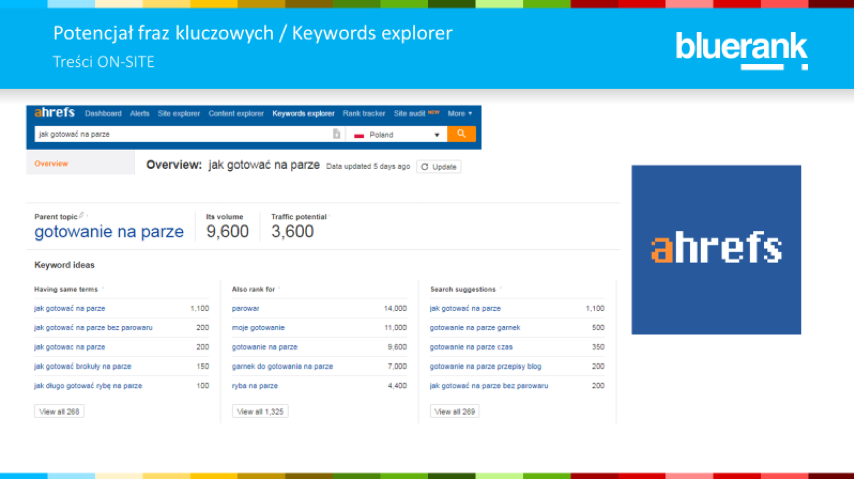The image size is (854, 479).
Task: Select the Overview sidebar tab
Action: click(81, 163)
